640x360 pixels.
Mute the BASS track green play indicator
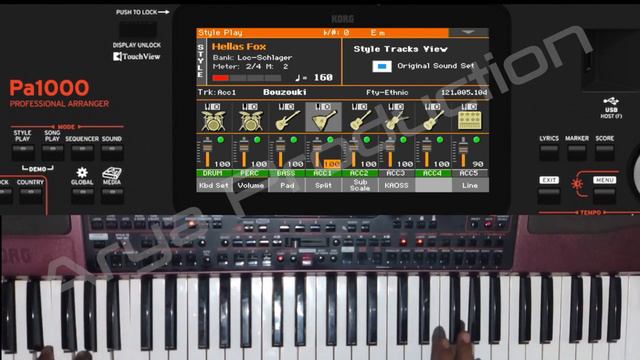[x=293, y=140]
